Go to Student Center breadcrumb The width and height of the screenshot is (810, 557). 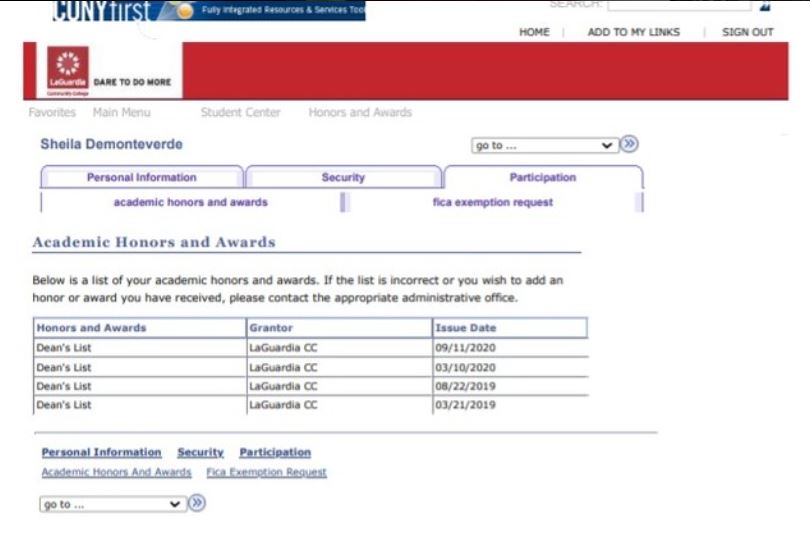(x=240, y=113)
